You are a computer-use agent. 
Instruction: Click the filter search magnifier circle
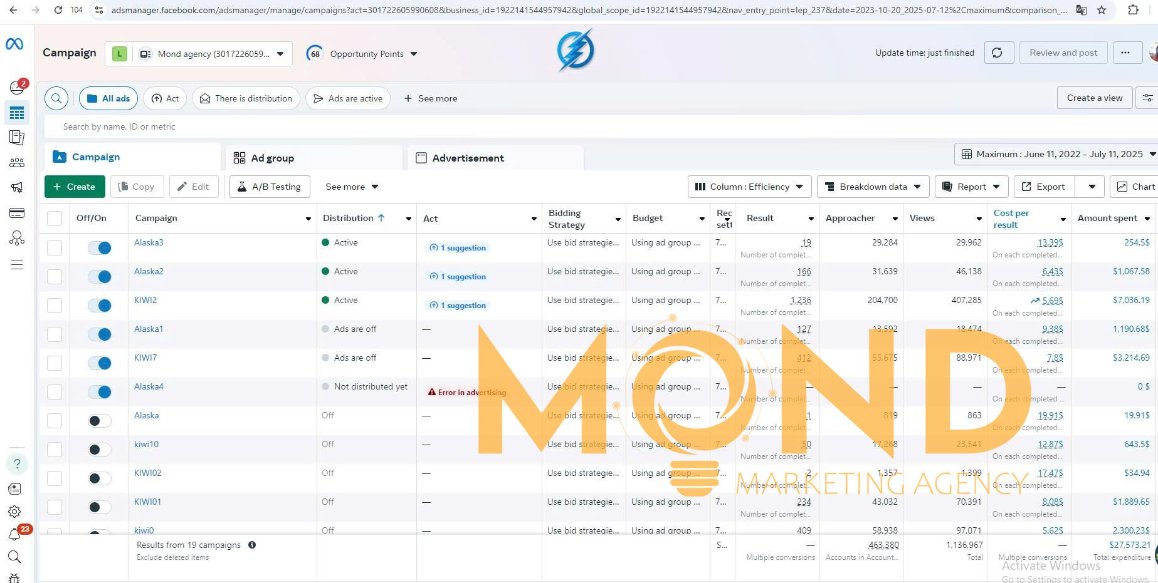coord(56,98)
